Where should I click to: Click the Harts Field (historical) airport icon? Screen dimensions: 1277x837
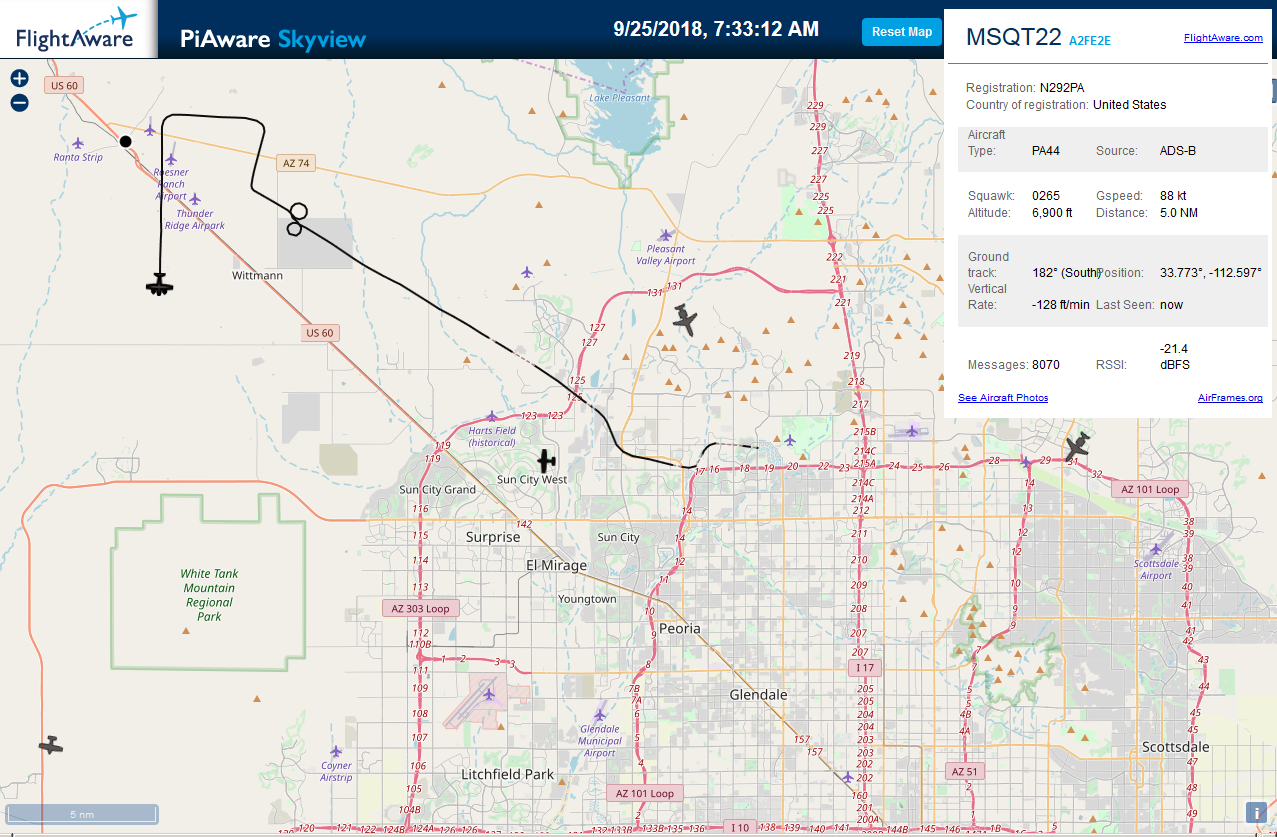(491, 416)
